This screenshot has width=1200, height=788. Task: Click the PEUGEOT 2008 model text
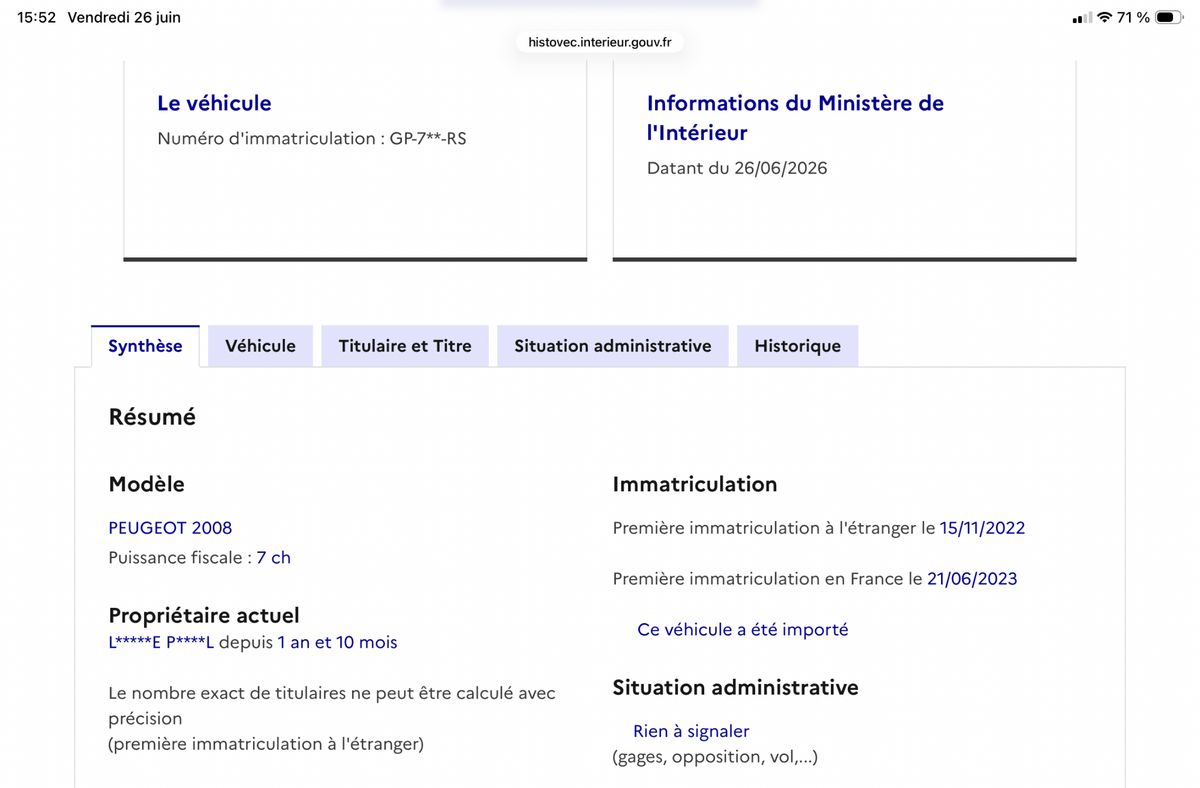pos(170,528)
